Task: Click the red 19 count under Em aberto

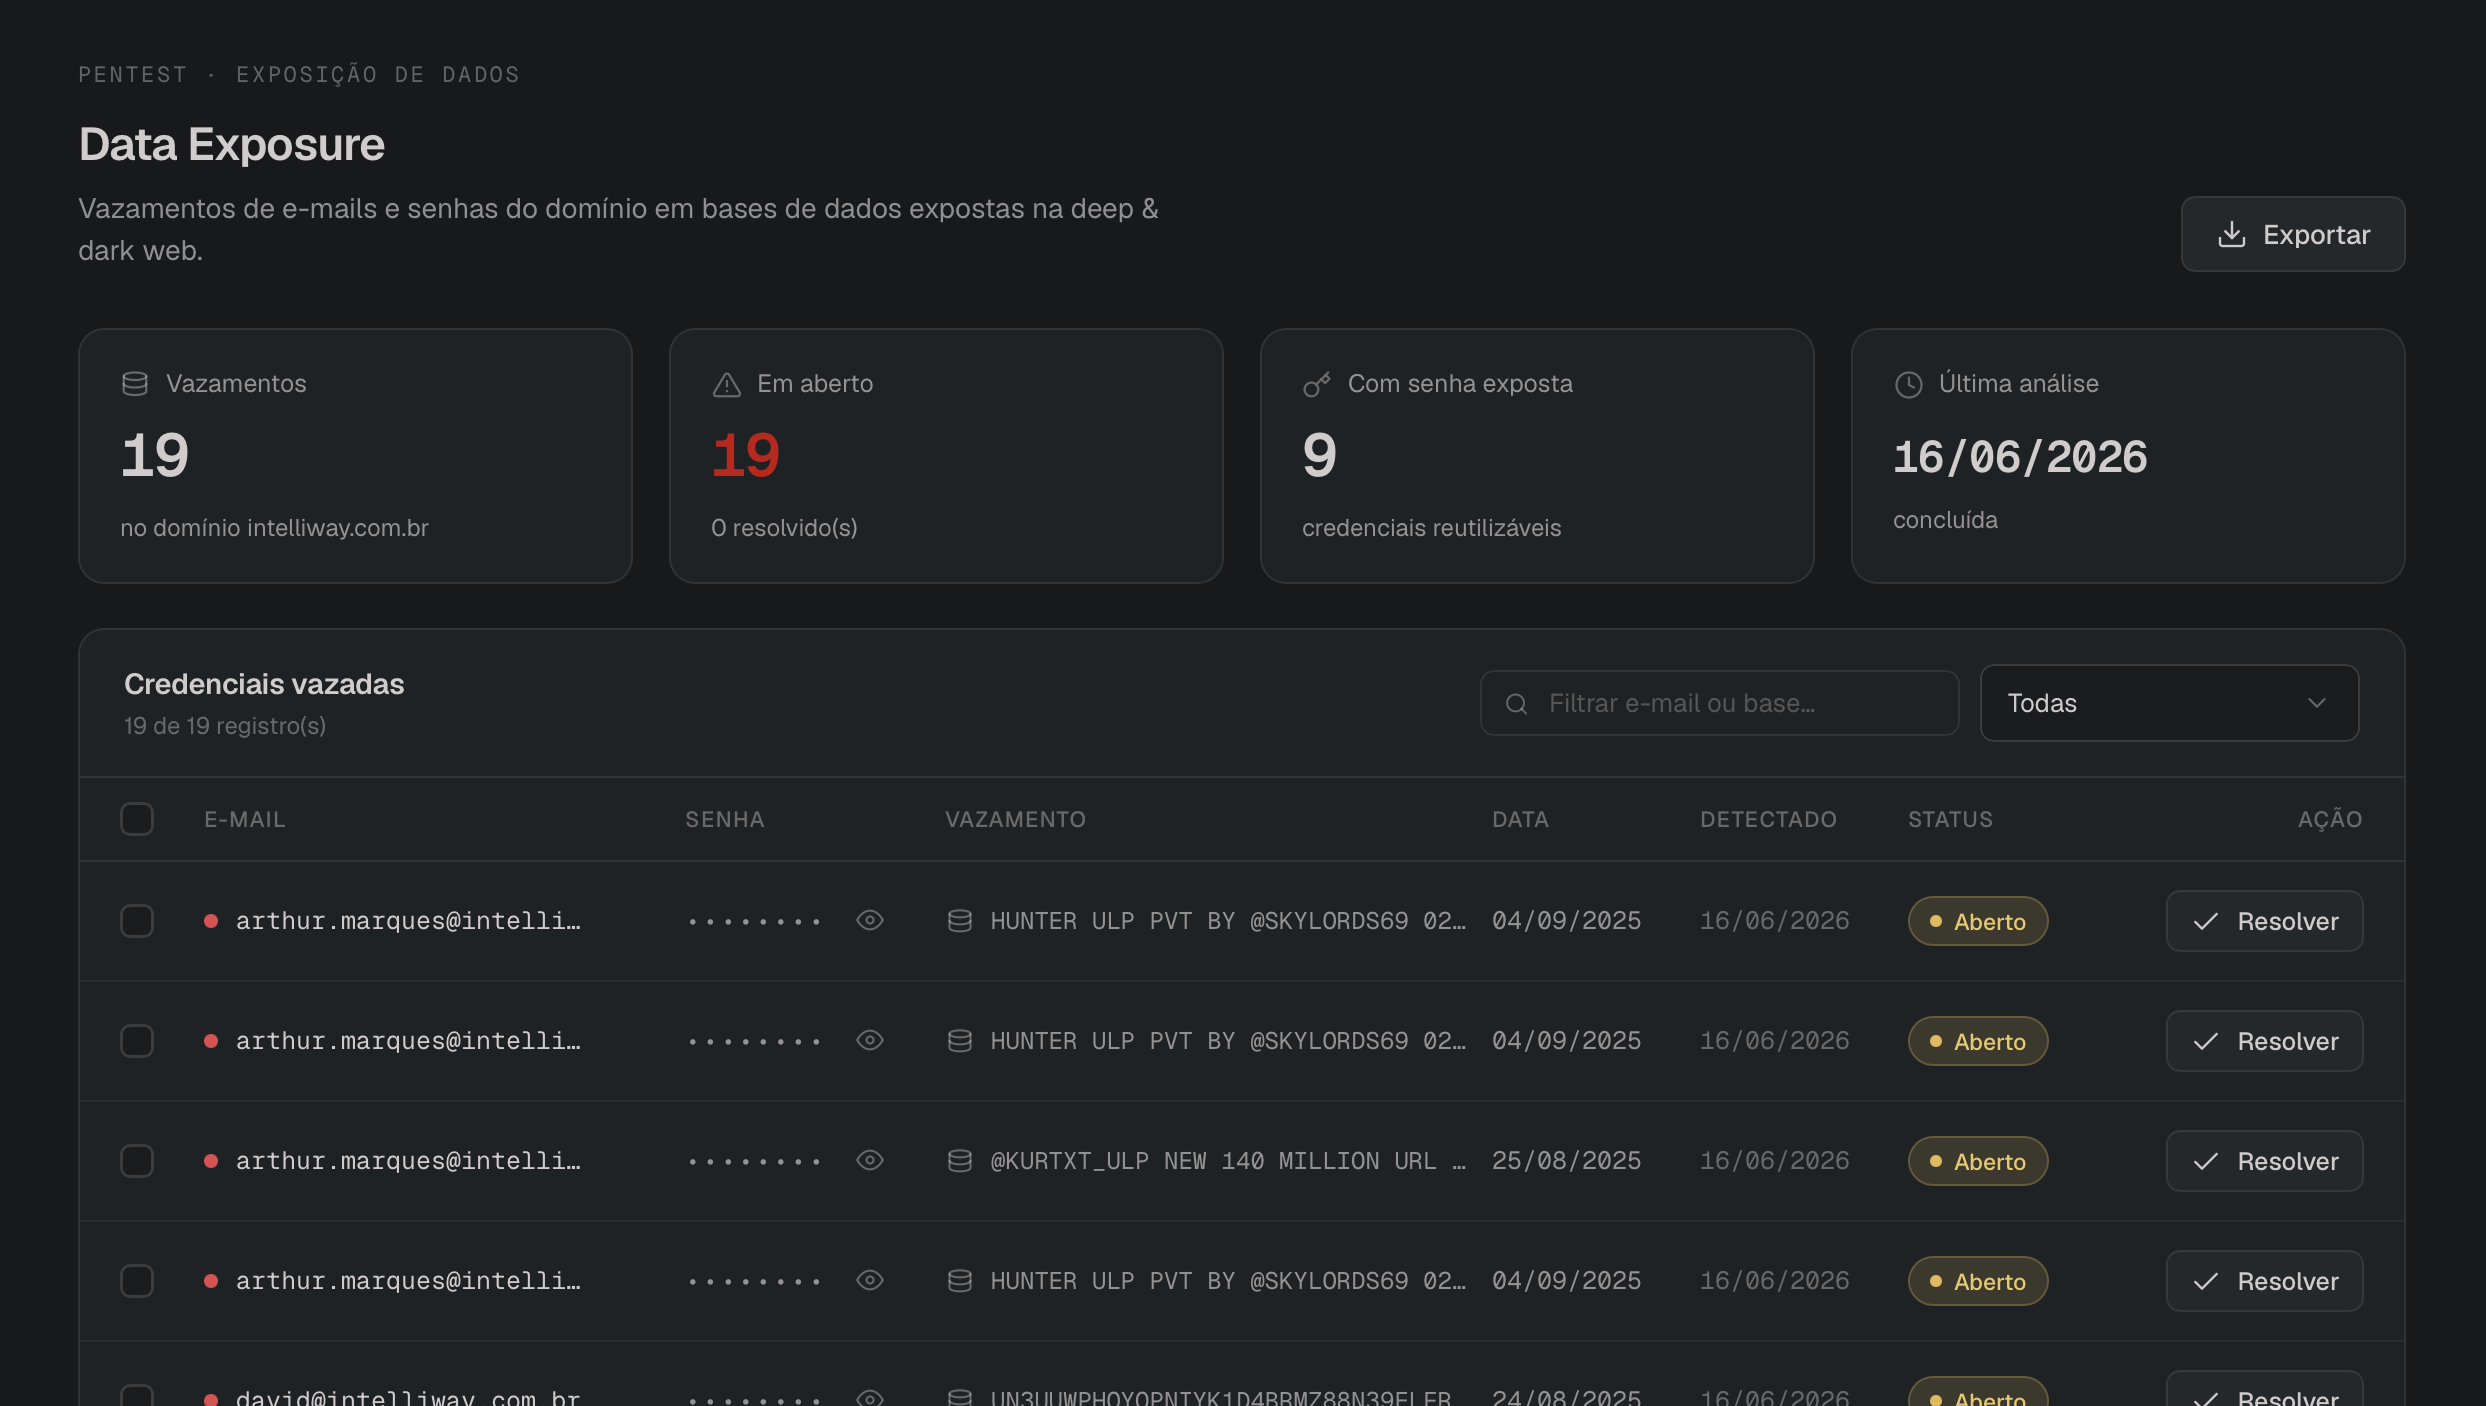Action: [x=745, y=456]
